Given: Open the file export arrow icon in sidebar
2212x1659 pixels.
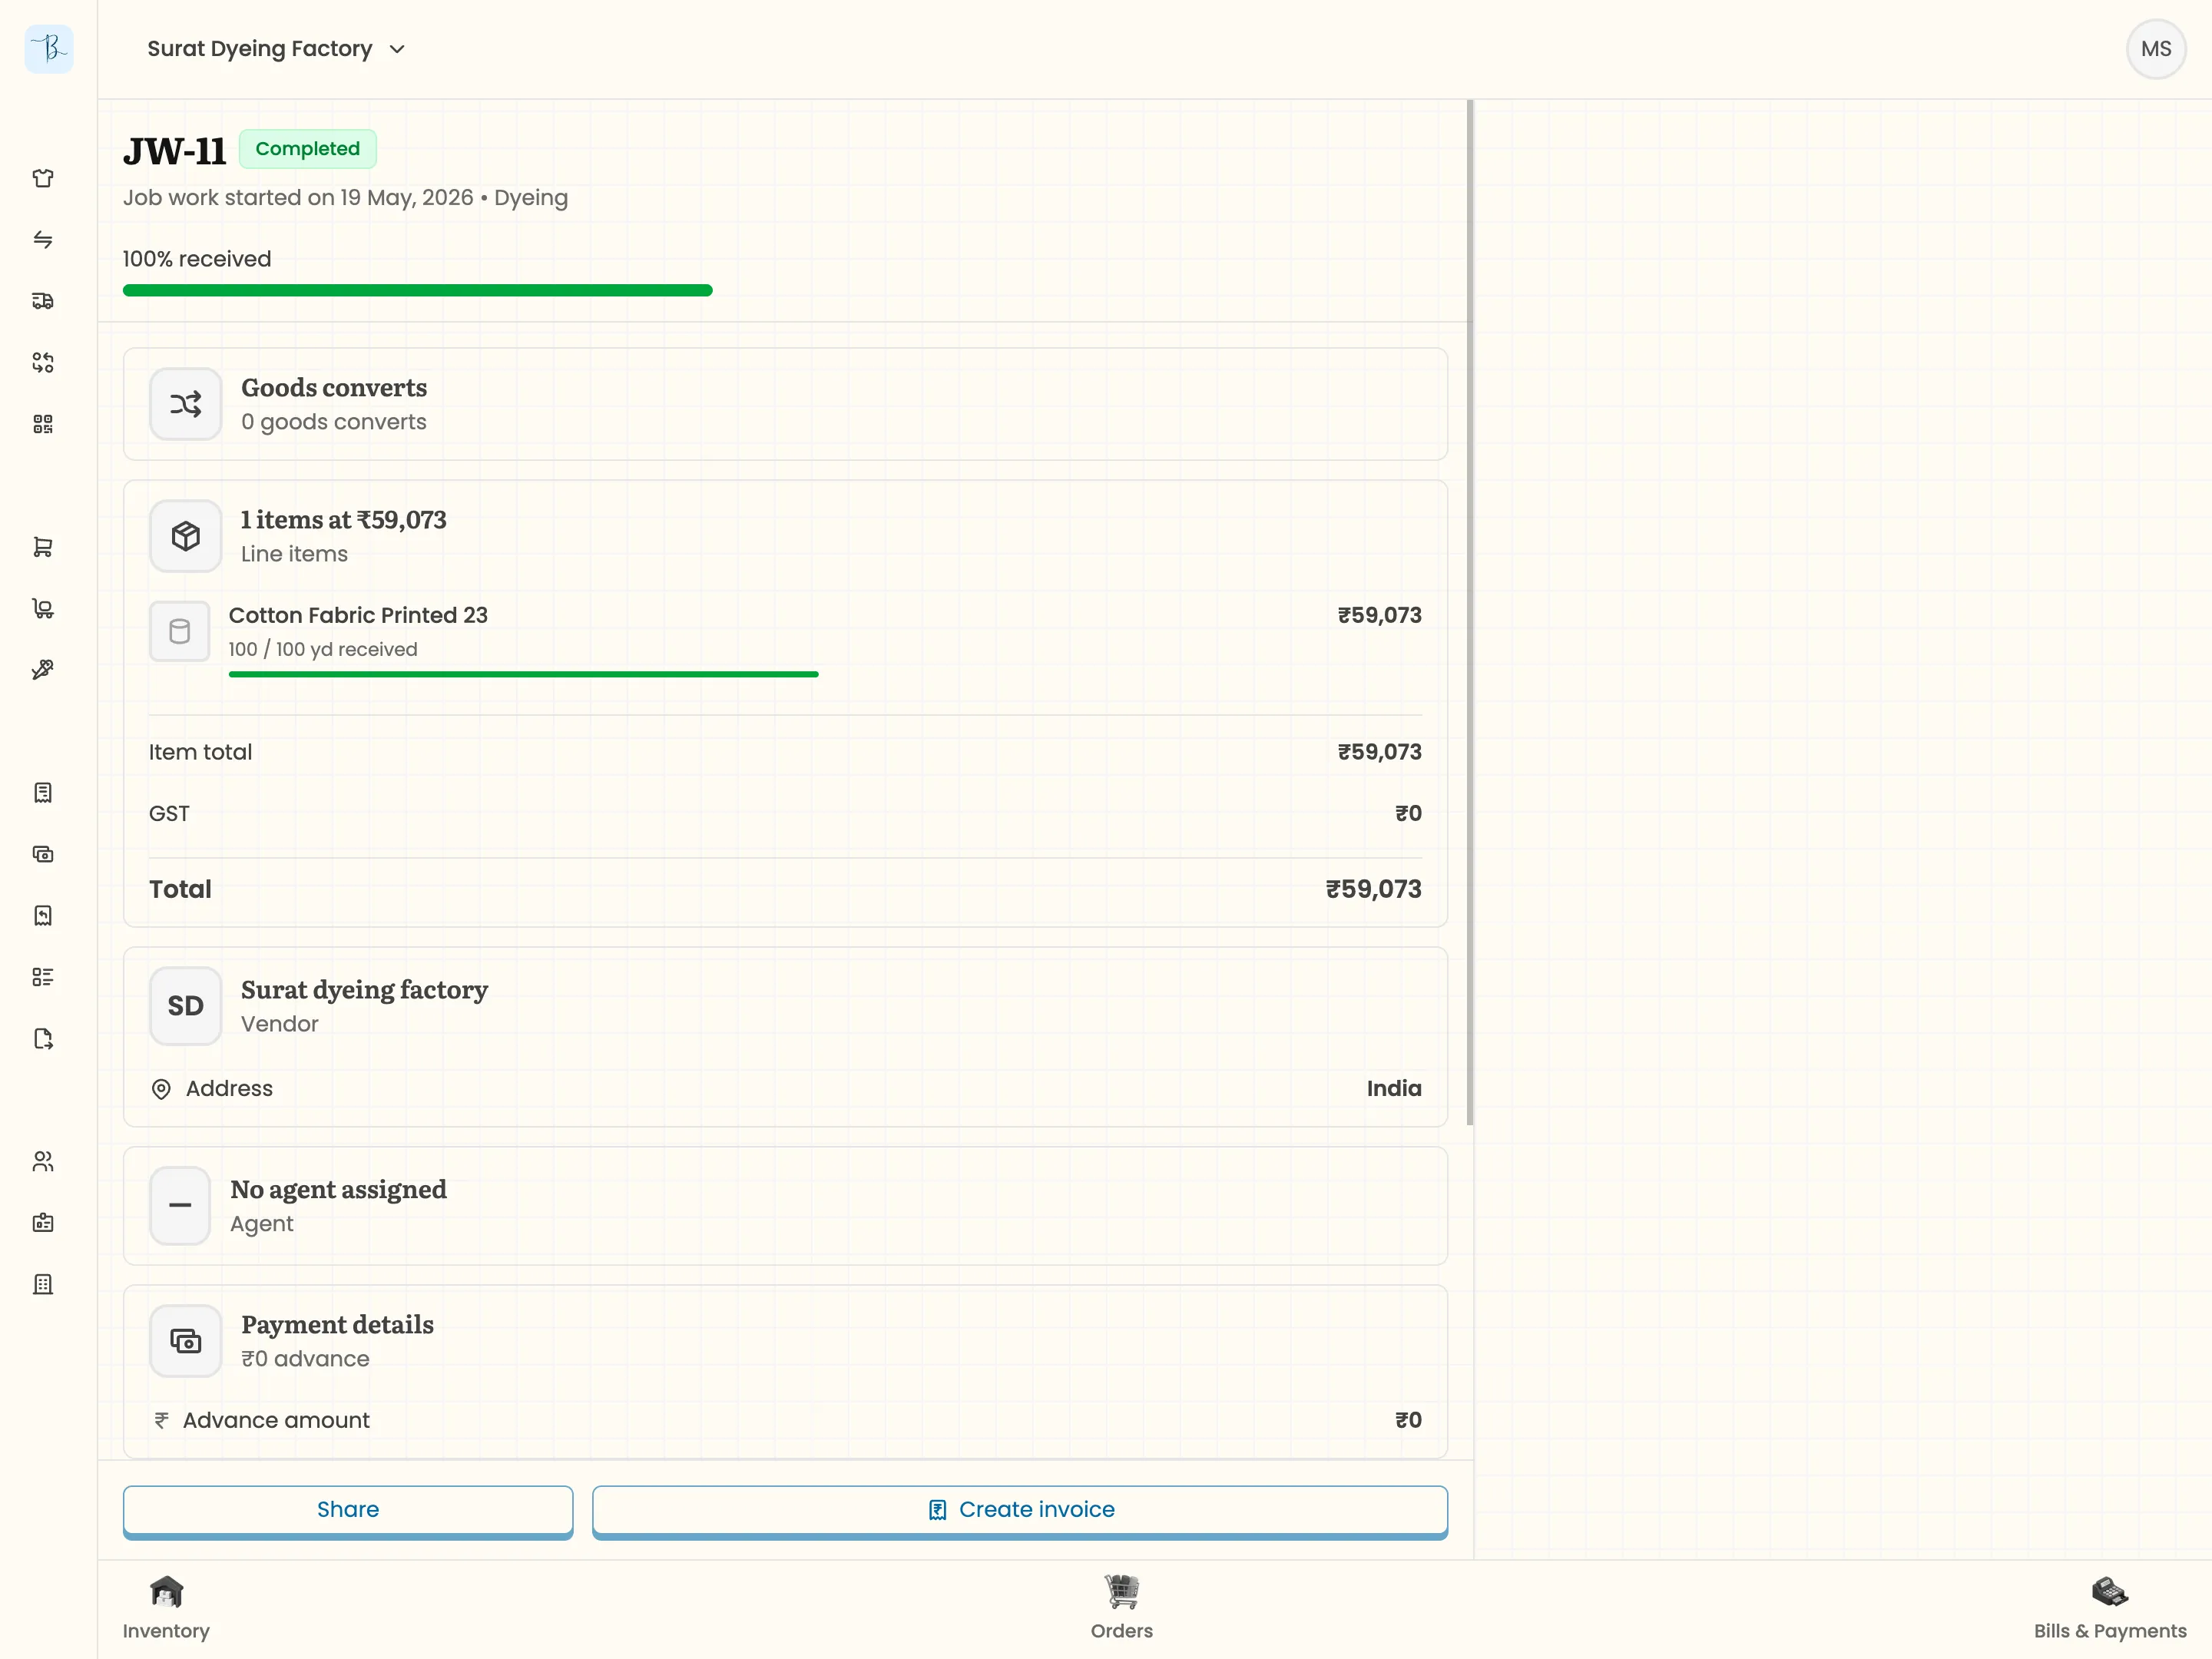Looking at the screenshot, I should (x=43, y=1039).
